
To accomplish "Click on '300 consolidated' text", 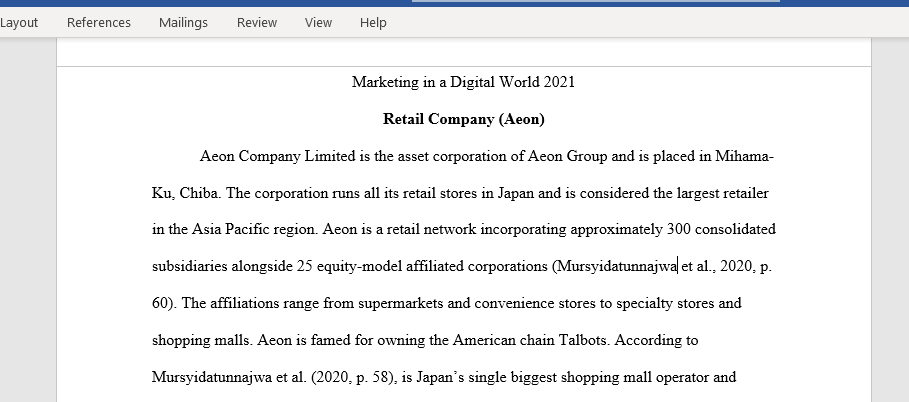I will pyautogui.click(x=721, y=230).
